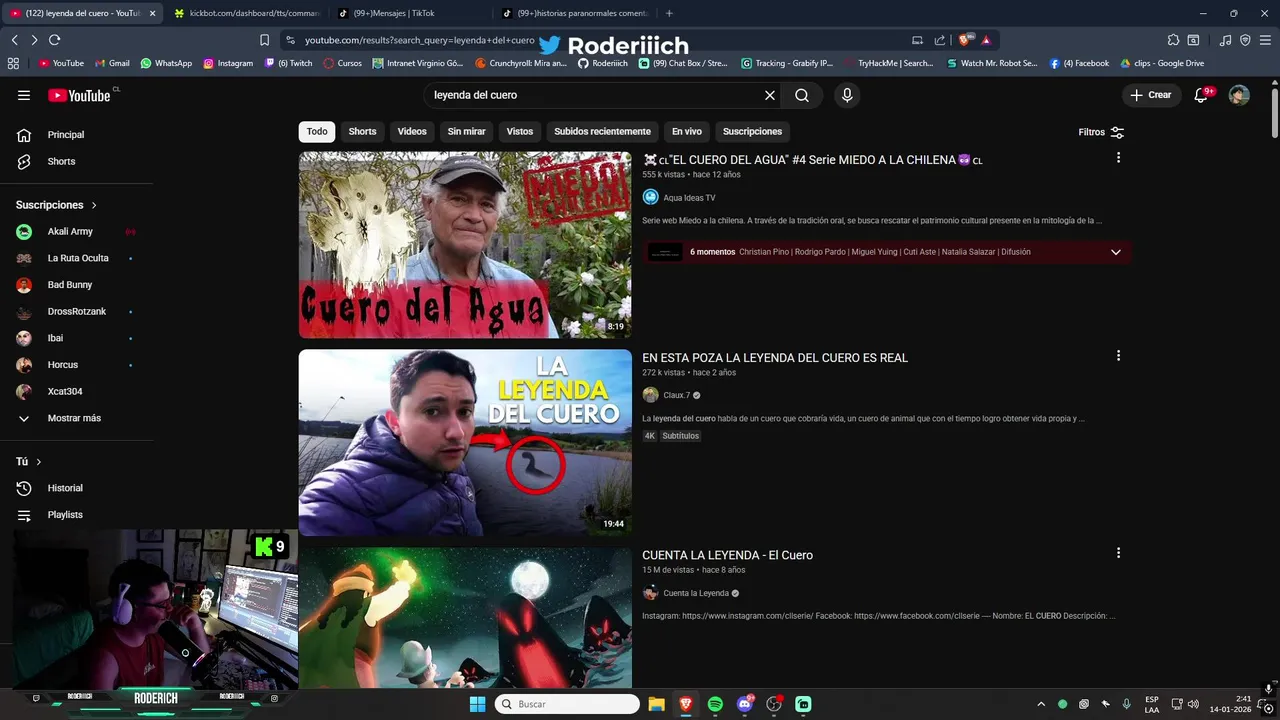Open Spotify from the taskbar
Image resolution: width=1280 pixels, height=720 pixels.
[x=715, y=704]
